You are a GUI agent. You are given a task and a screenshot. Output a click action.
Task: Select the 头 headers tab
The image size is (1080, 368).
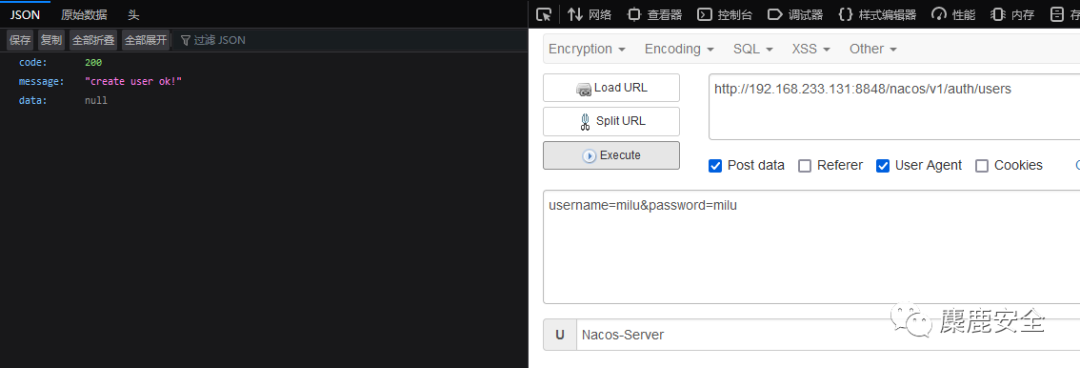tap(133, 14)
